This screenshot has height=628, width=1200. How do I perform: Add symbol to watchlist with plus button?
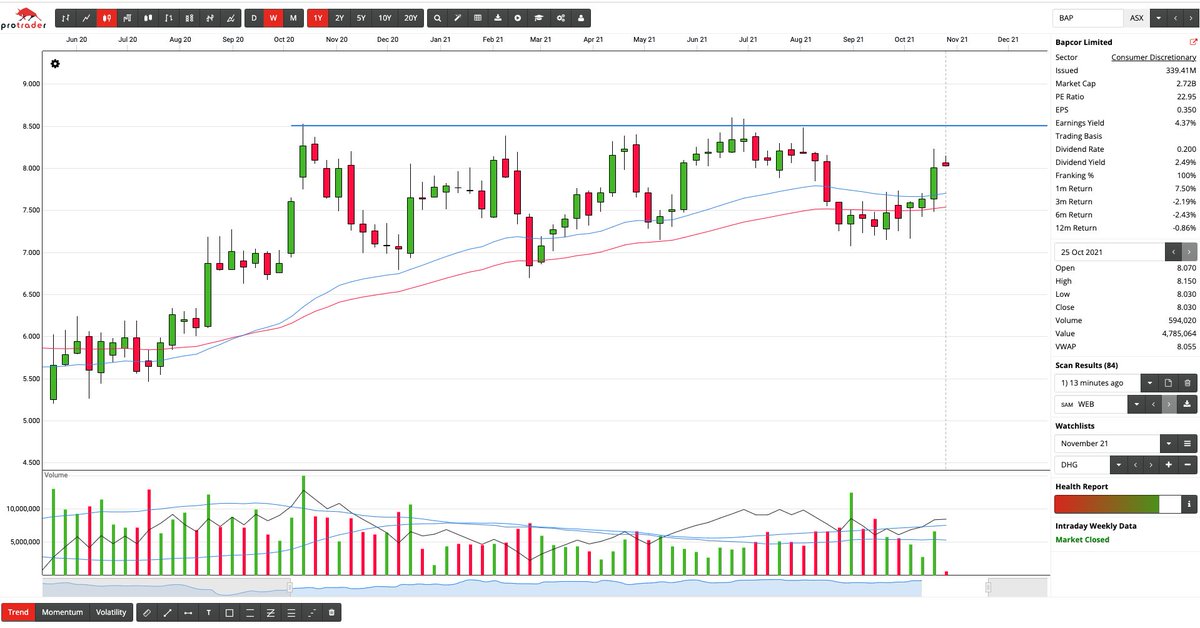coord(1168,465)
